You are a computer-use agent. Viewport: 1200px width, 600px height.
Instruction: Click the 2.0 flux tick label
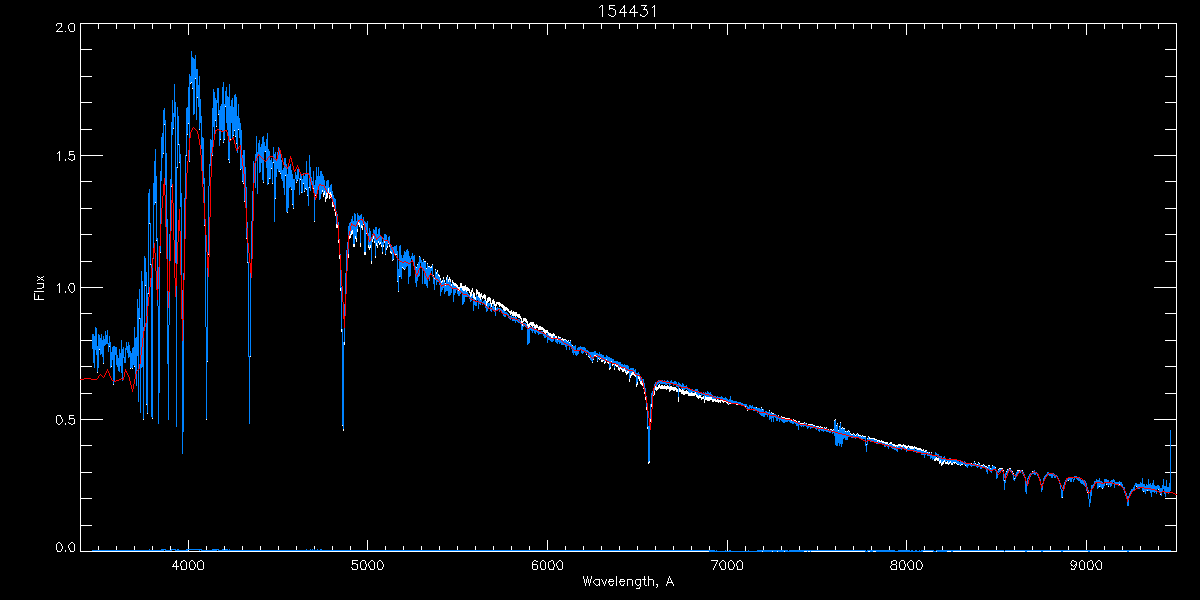click(x=65, y=28)
